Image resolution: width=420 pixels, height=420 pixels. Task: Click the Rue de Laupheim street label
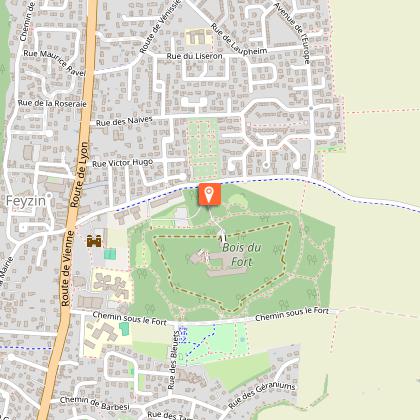pos(240,40)
